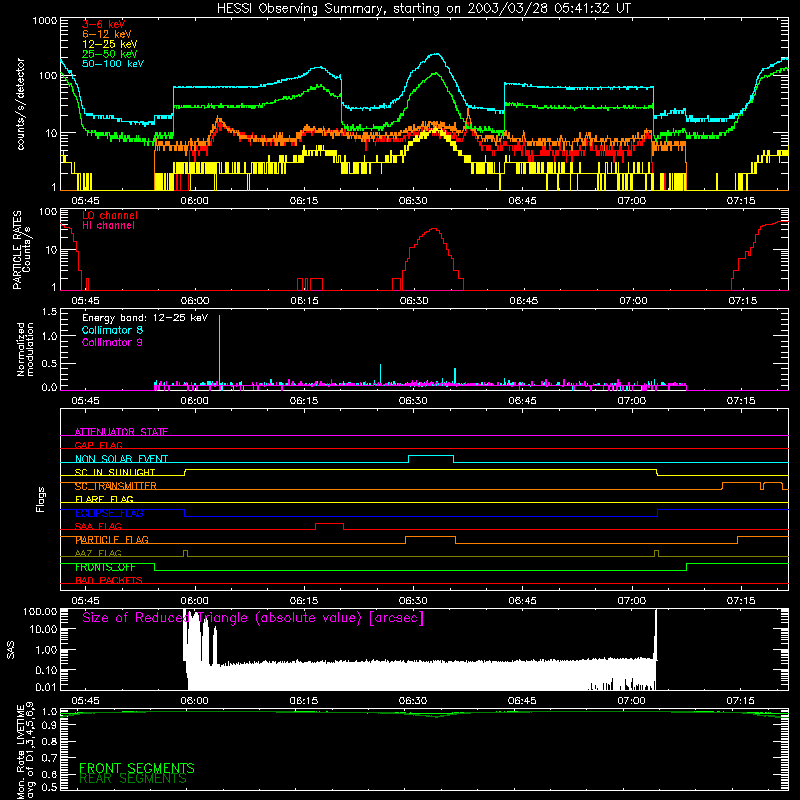The width and height of the screenshot is (800, 800).
Task: Click the 0.01 tick on SAS plot
Action: coord(46,687)
